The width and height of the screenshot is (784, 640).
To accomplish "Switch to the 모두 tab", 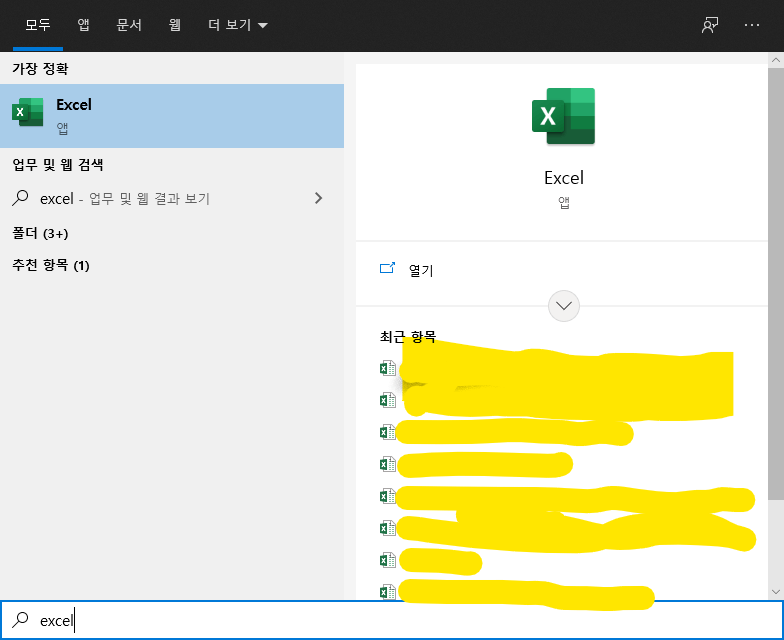I will click(x=38, y=24).
